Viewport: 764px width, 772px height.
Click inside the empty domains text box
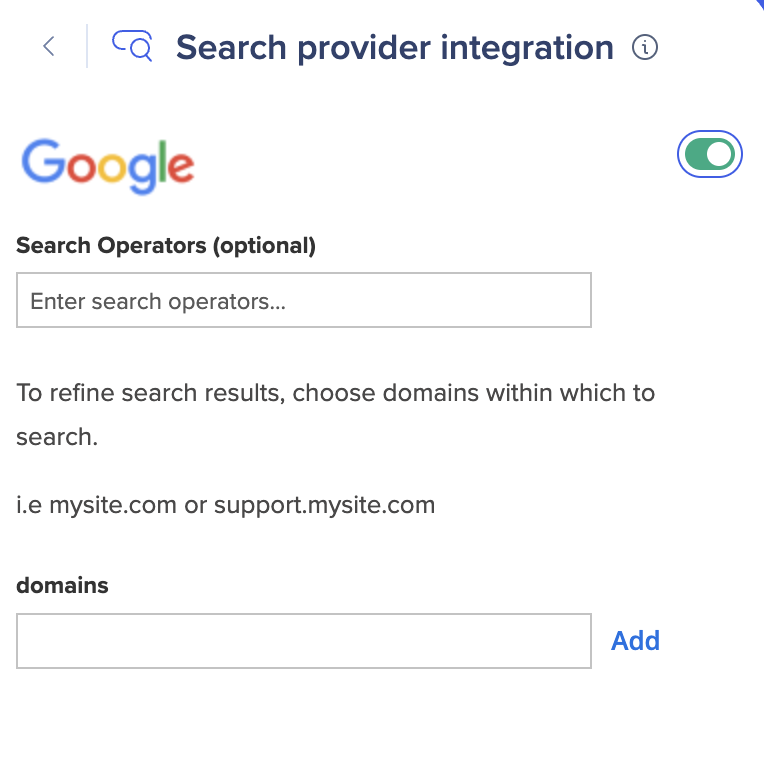pyautogui.click(x=304, y=641)
